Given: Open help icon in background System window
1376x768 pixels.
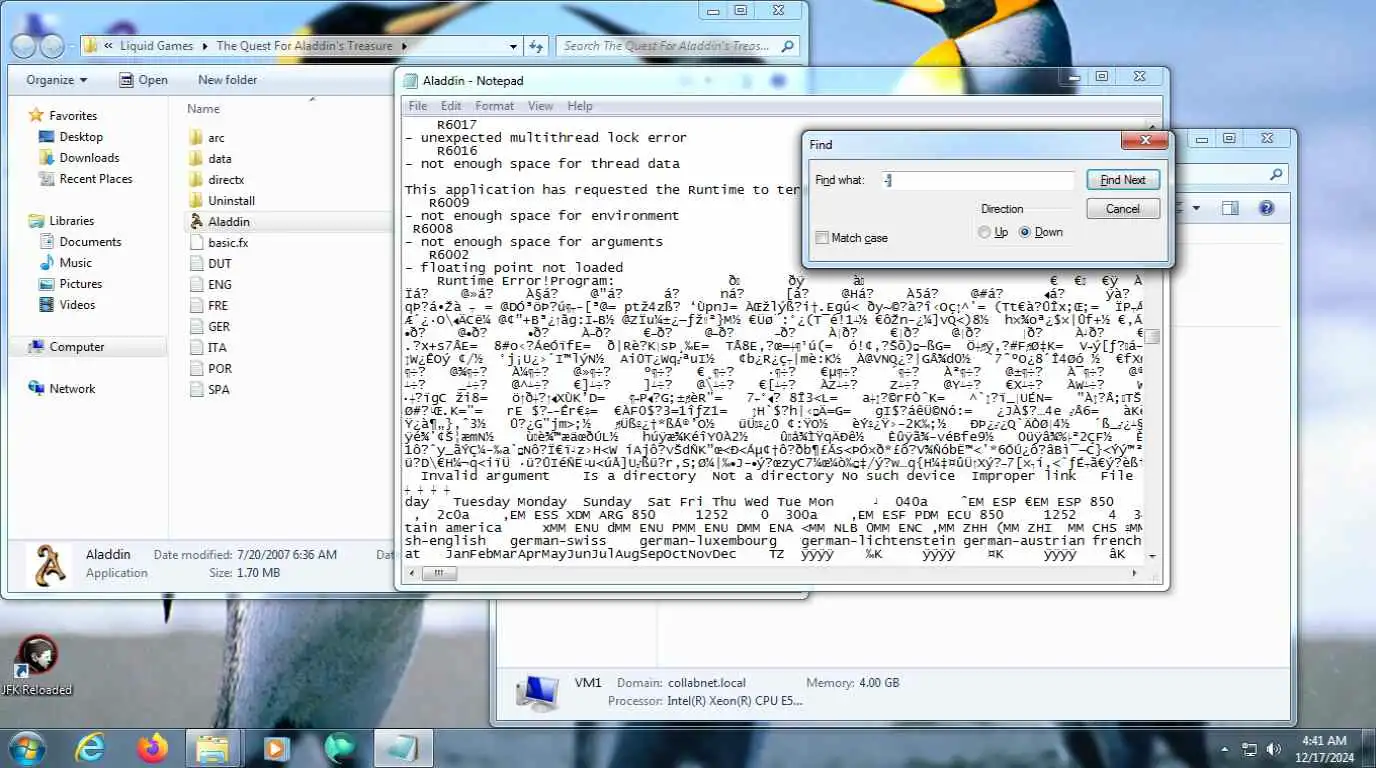Looking at the screenshot, I should click(x=1266, y=208).
